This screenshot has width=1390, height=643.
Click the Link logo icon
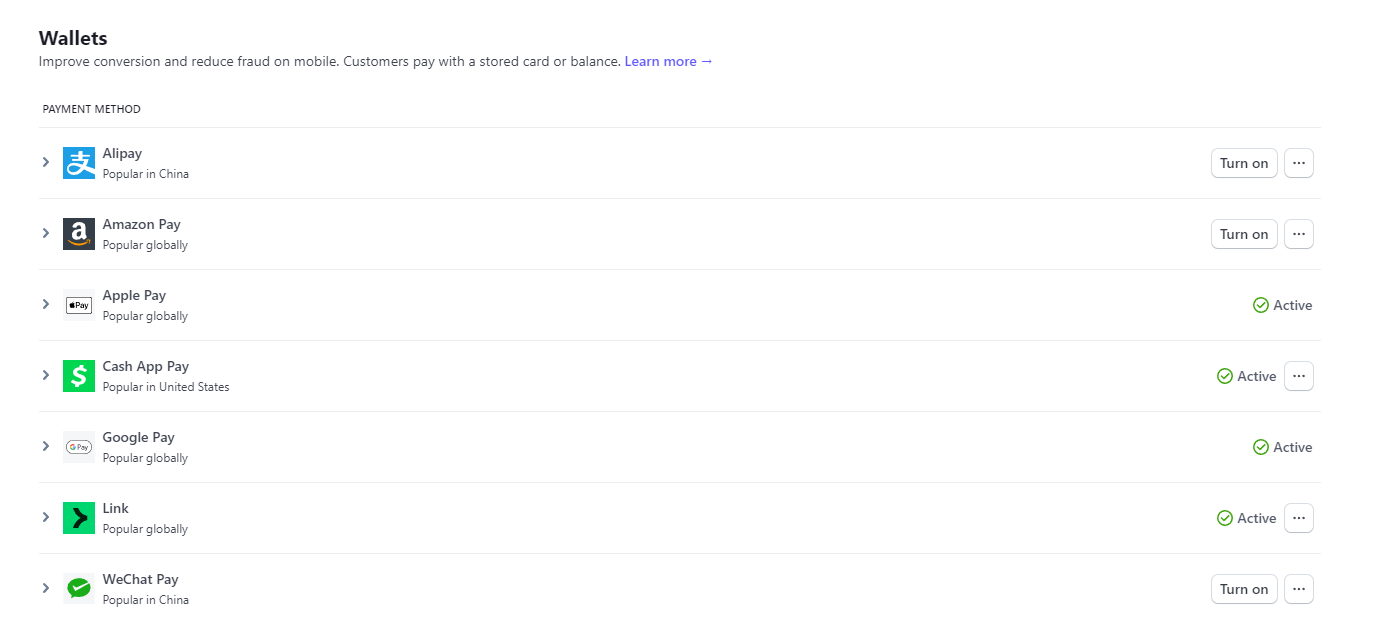79,518
